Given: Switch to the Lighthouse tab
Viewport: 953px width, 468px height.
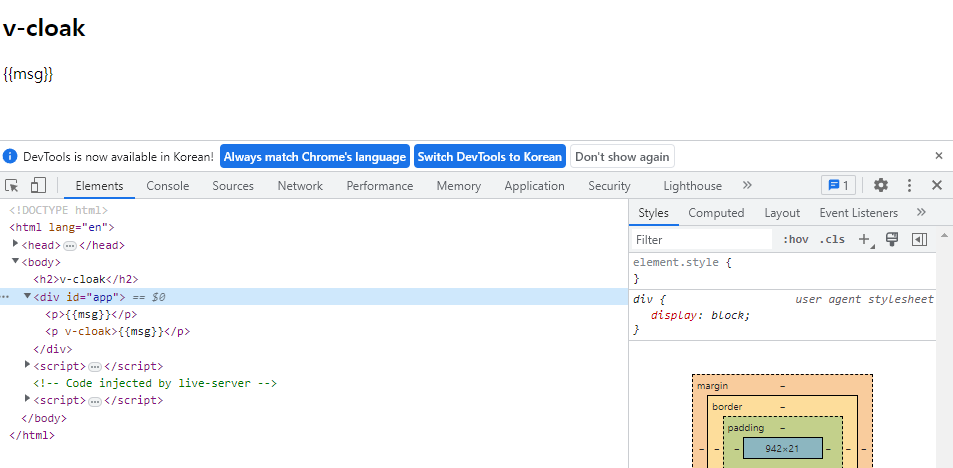Looking at the screenshot, I should tap(693, 186).
